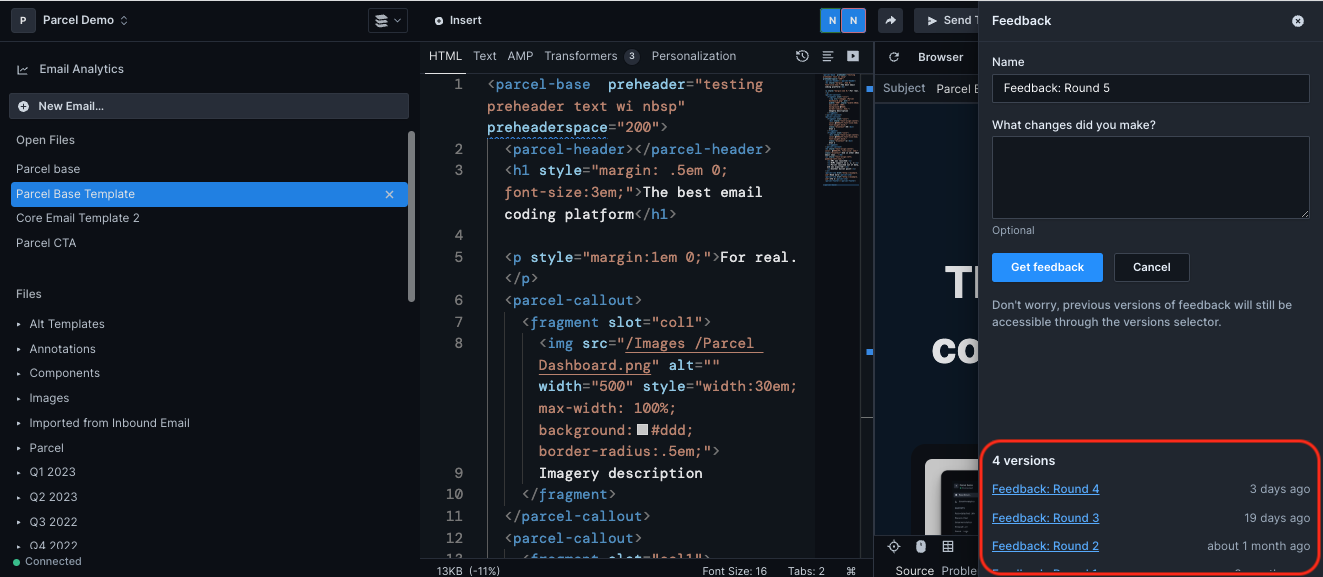Click the P workspace avatar icon

[23, 20]
